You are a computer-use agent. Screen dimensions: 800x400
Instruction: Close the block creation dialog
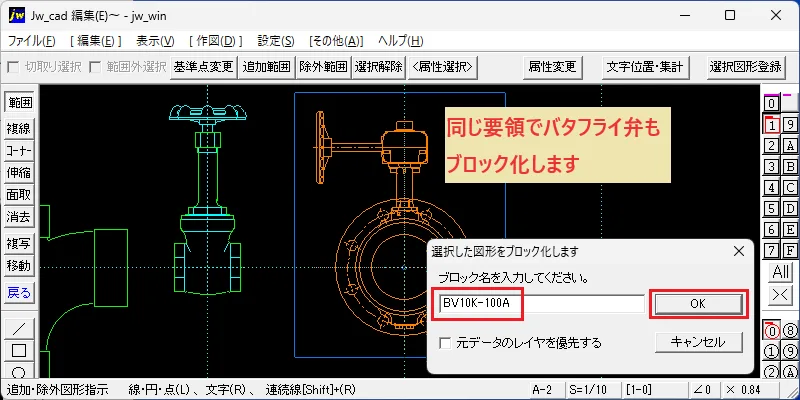click(x=738, y=251)
